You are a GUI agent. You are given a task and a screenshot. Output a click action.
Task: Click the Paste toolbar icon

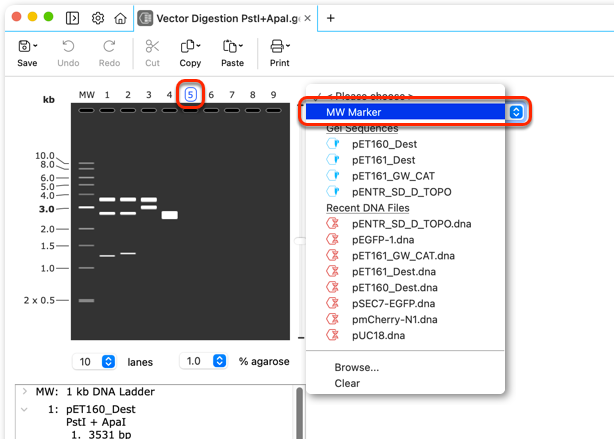230,46
